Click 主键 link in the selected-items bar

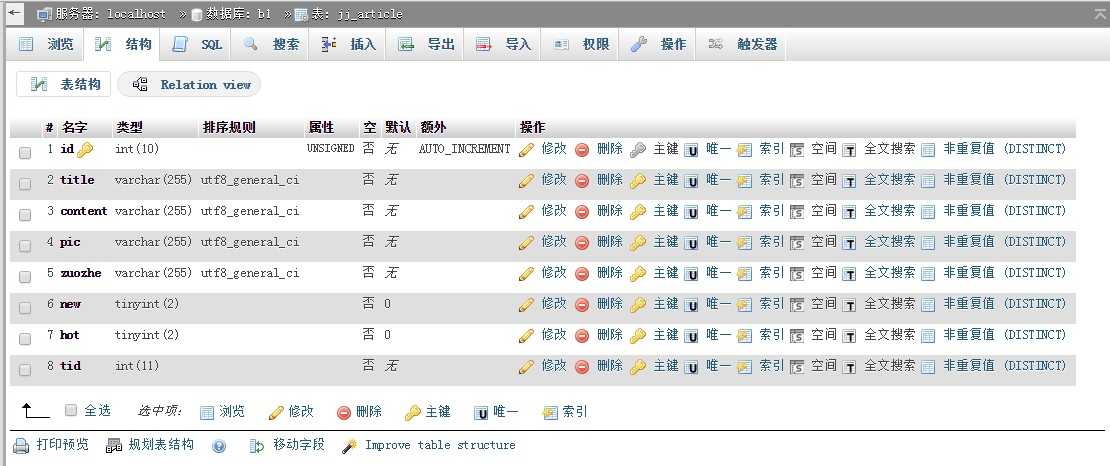(437, 411)
